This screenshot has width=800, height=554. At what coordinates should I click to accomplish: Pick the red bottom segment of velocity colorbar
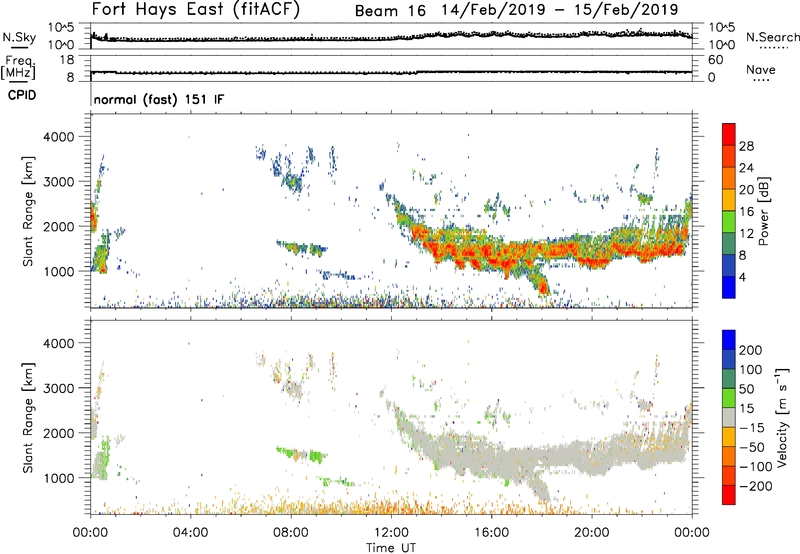(x=729, y=495)
